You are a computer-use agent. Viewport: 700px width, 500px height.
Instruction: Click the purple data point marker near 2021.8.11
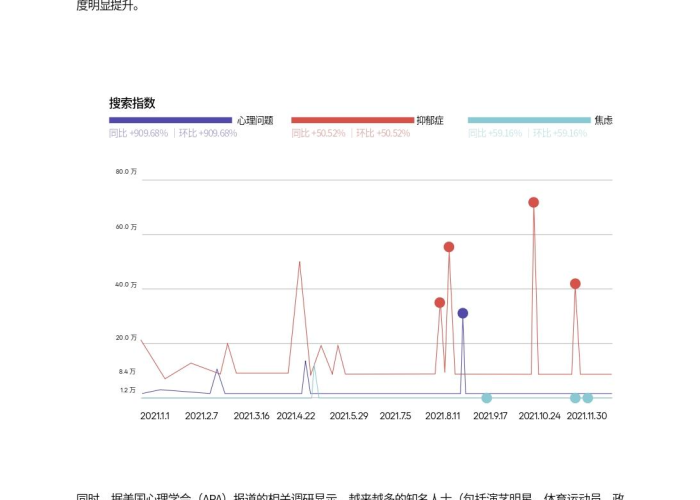463,313
